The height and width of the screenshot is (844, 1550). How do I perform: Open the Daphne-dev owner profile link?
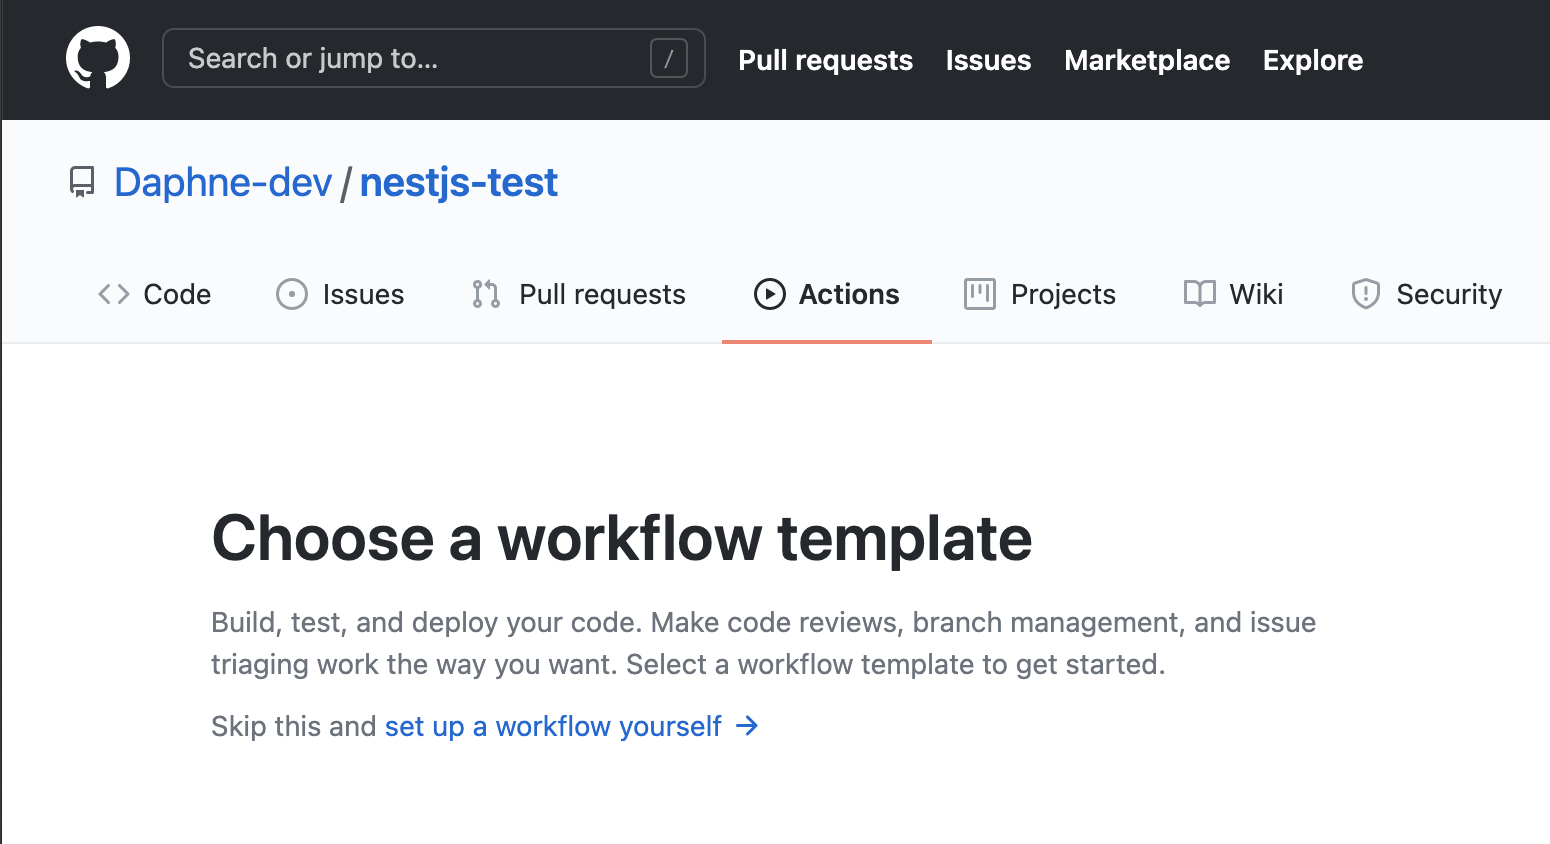pyautogui.click(x=223, y=182)
